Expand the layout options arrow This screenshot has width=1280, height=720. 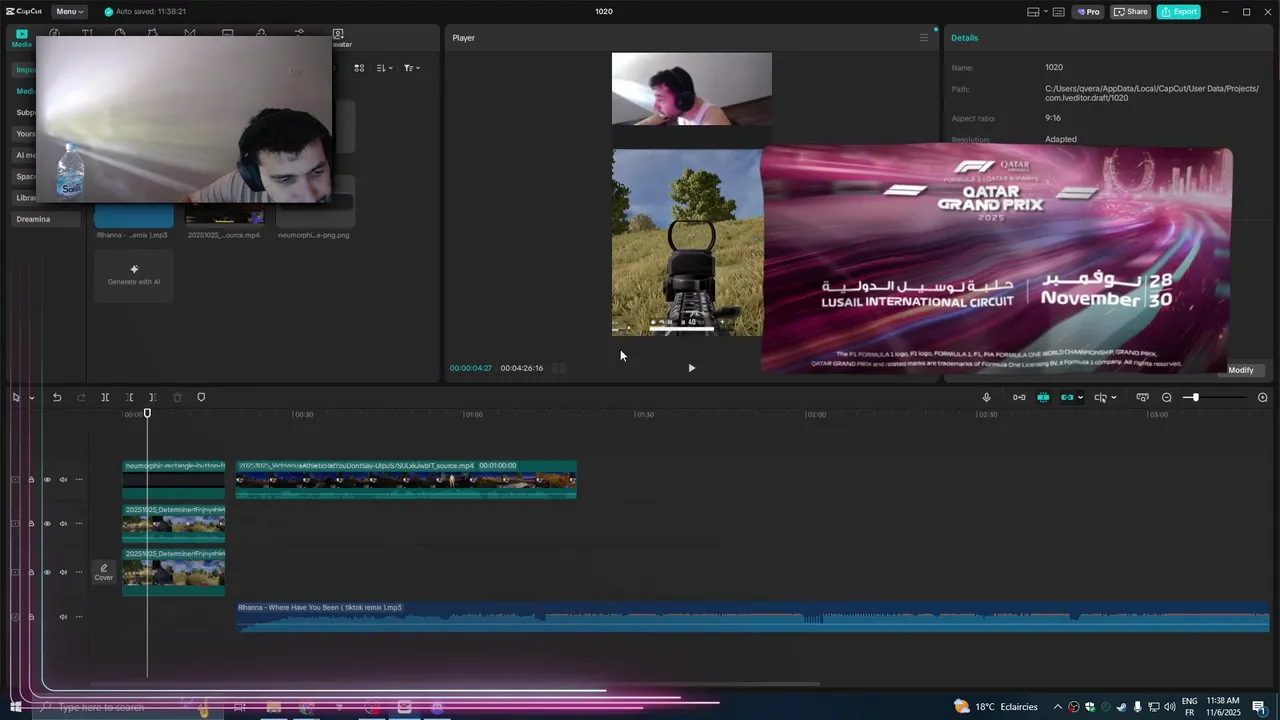click(x=1046, y=12)
